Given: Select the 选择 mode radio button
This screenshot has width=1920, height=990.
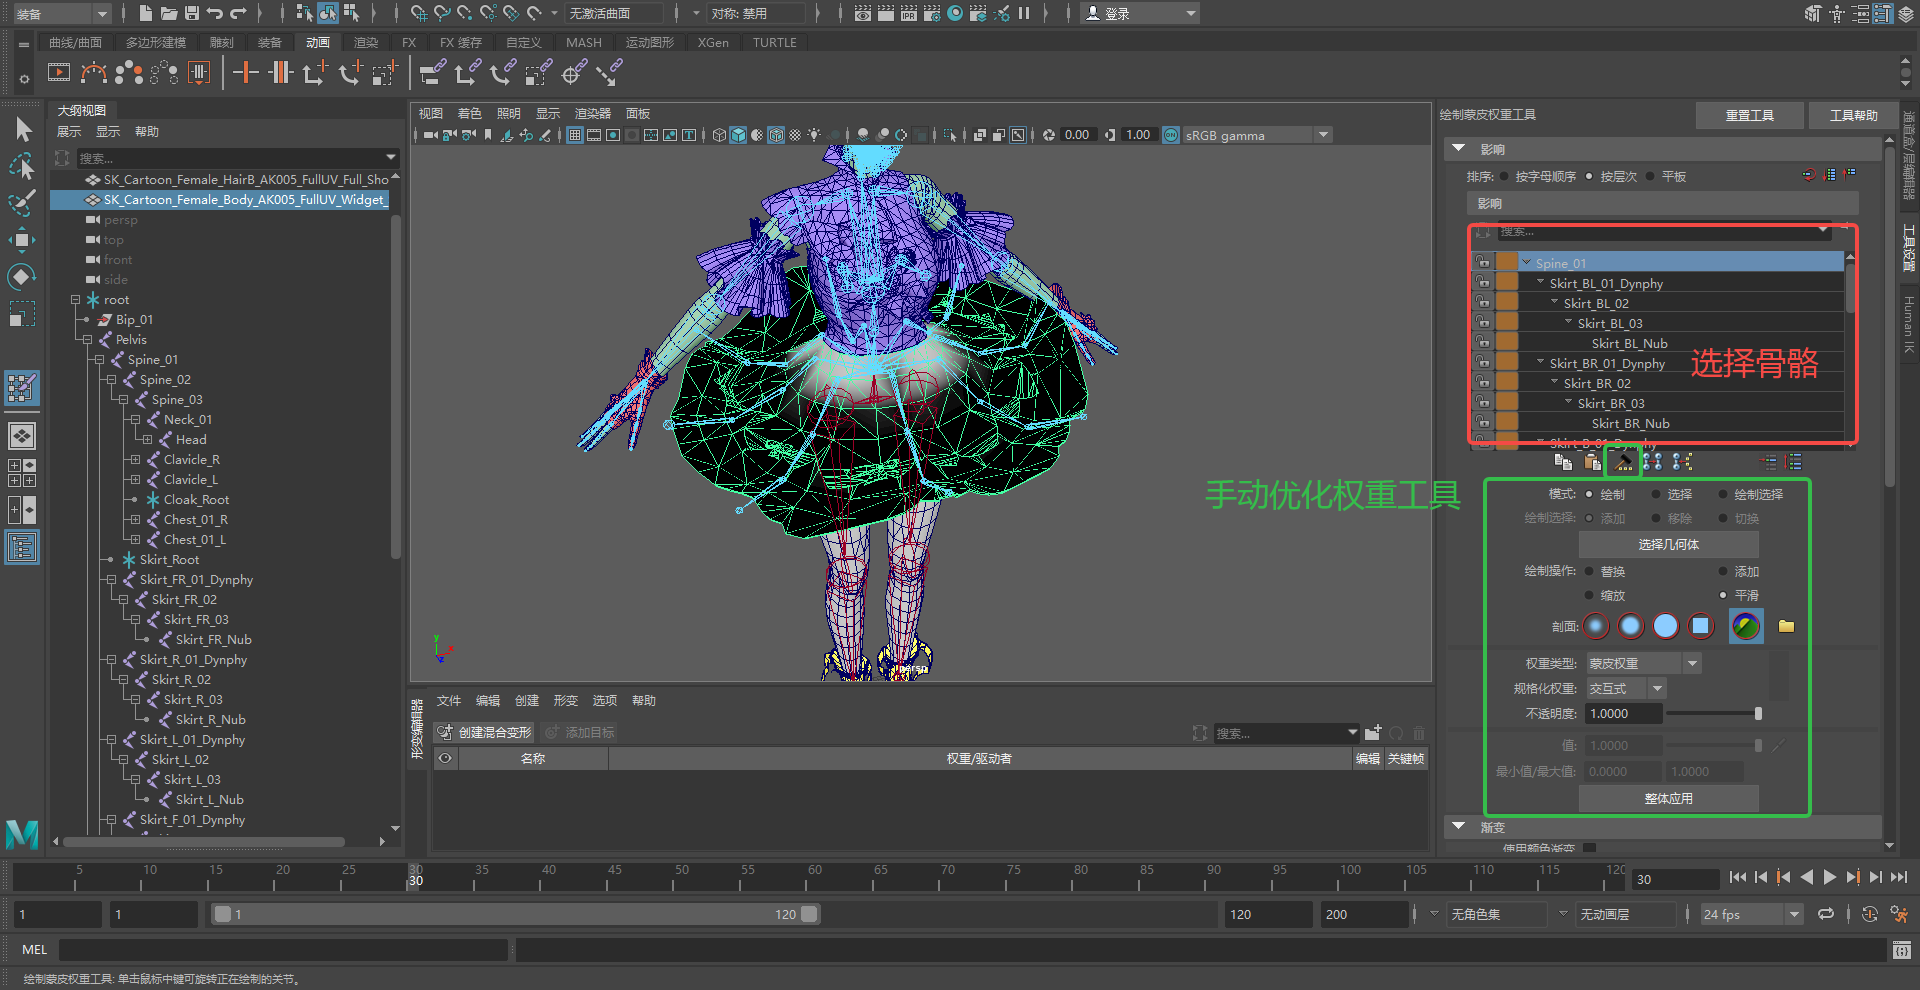Looking at the screenshot, I should pos(1656,494).
